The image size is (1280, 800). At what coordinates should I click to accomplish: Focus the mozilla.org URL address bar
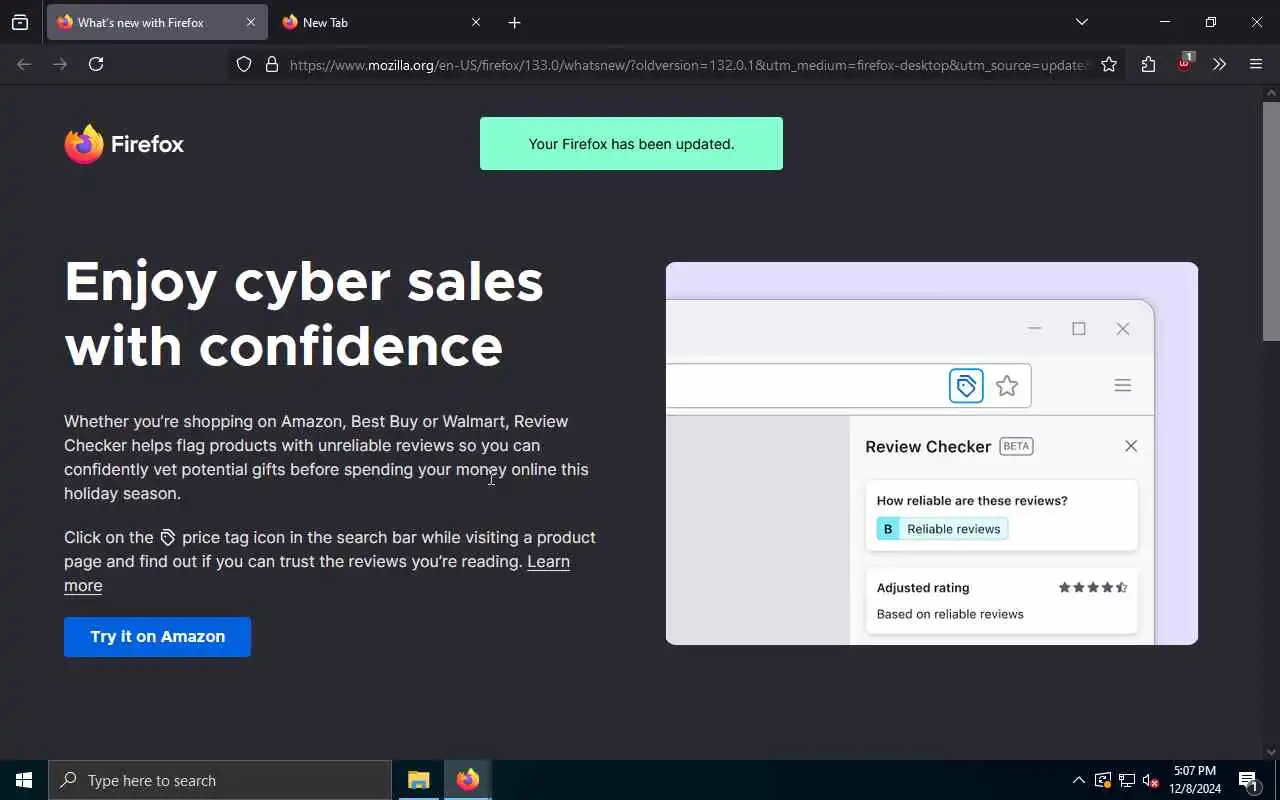(x=688, y=65)
